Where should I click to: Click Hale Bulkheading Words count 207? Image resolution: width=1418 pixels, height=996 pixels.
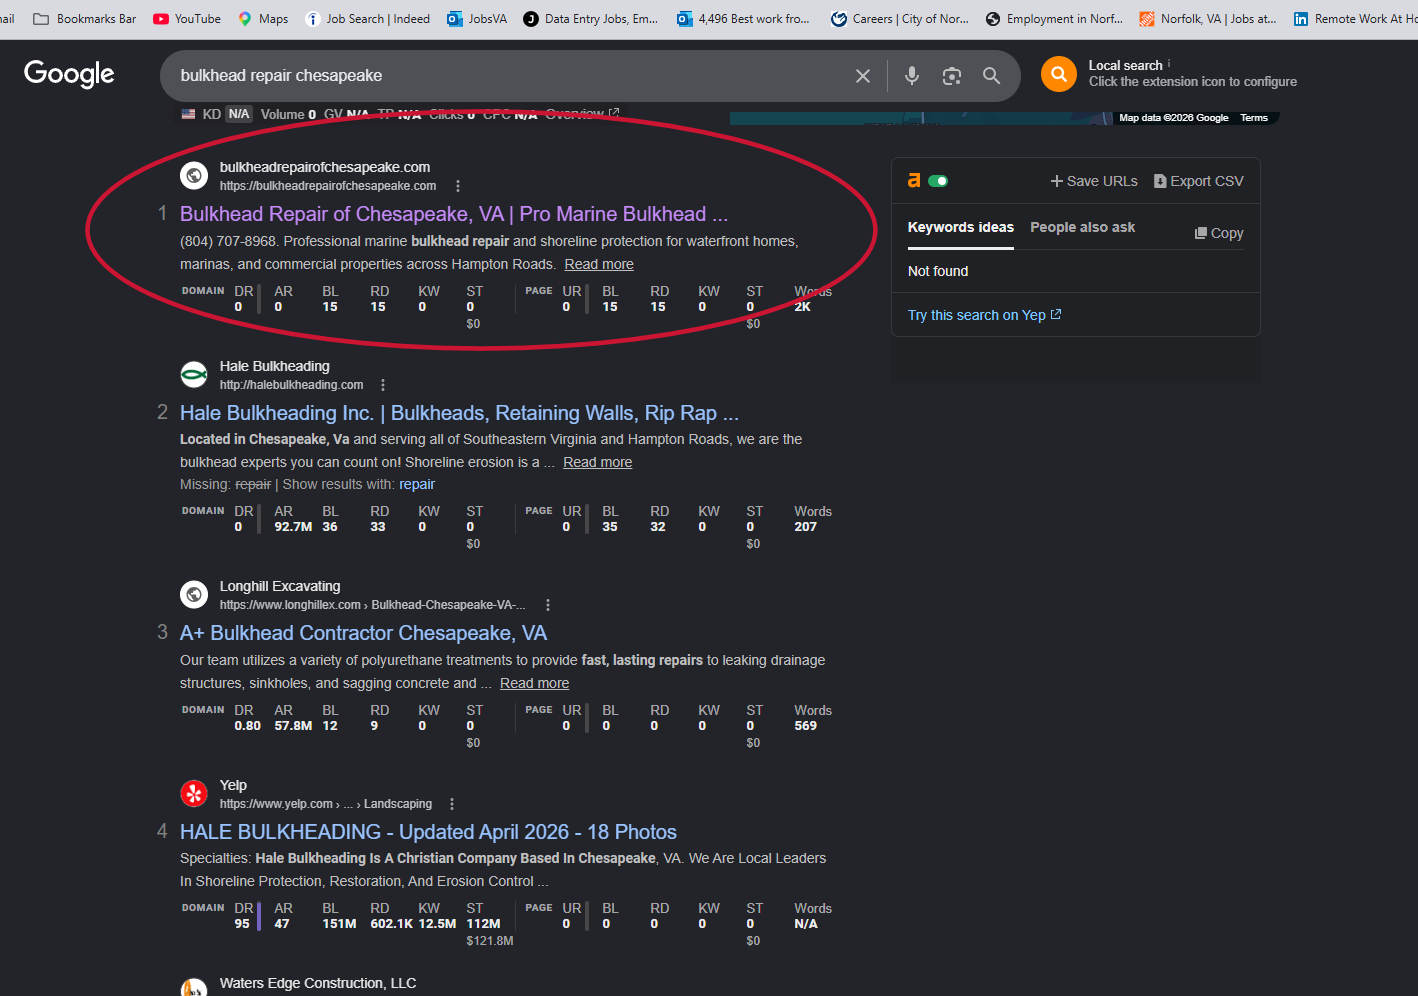[x=806, y=527]
